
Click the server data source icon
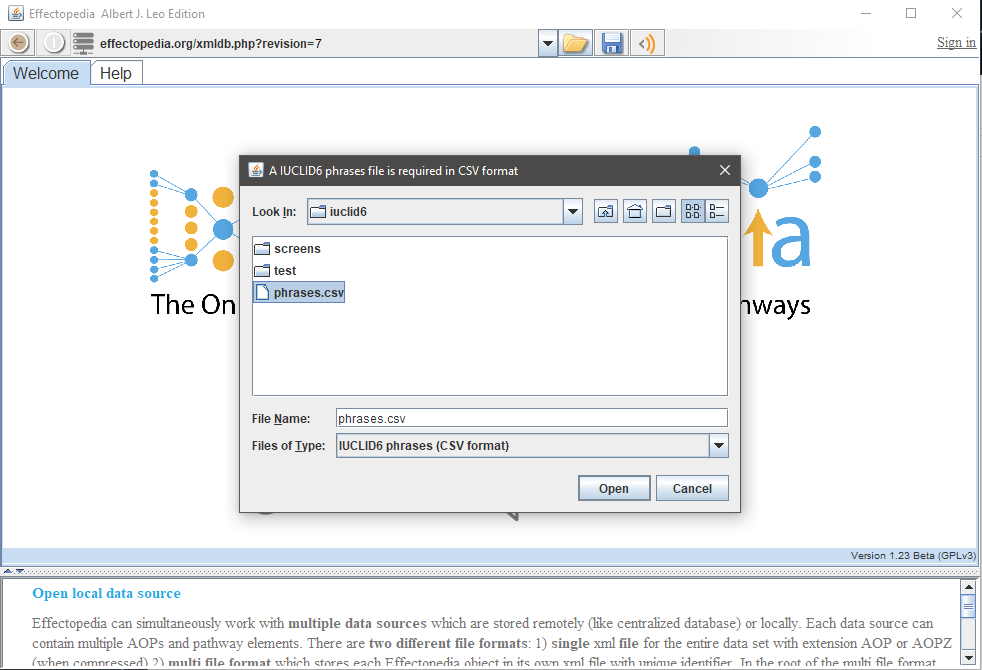click(83, 43)
